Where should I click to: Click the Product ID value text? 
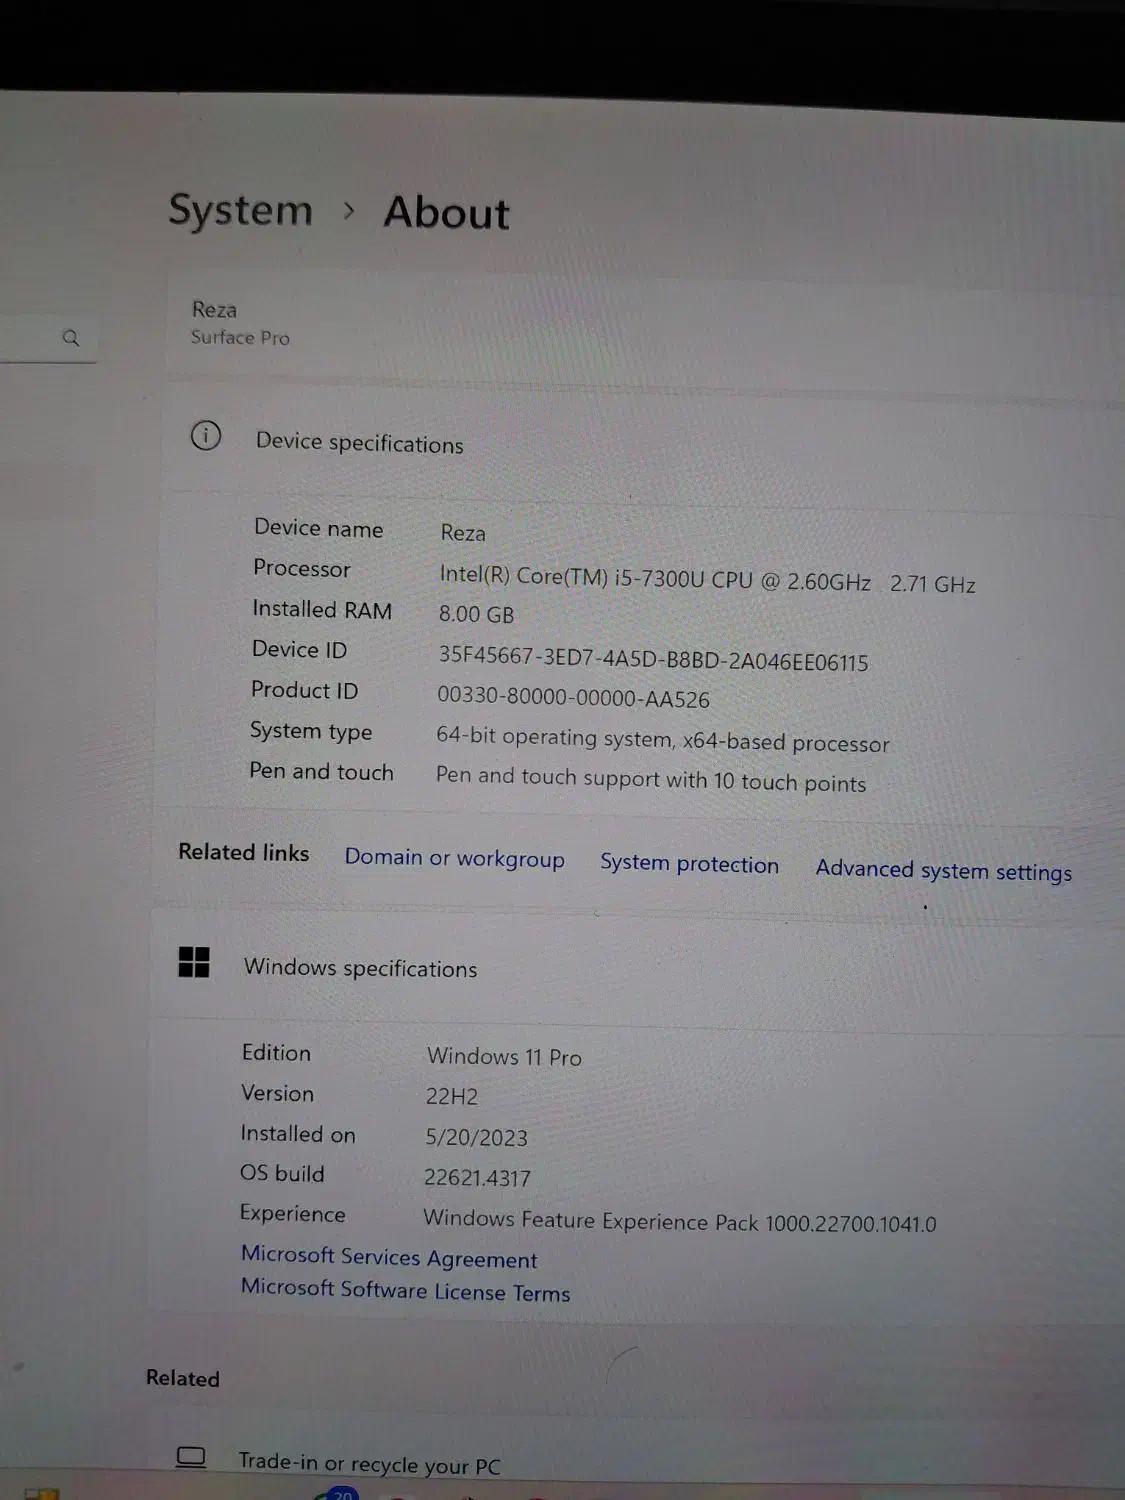click(x=573, y=697)
